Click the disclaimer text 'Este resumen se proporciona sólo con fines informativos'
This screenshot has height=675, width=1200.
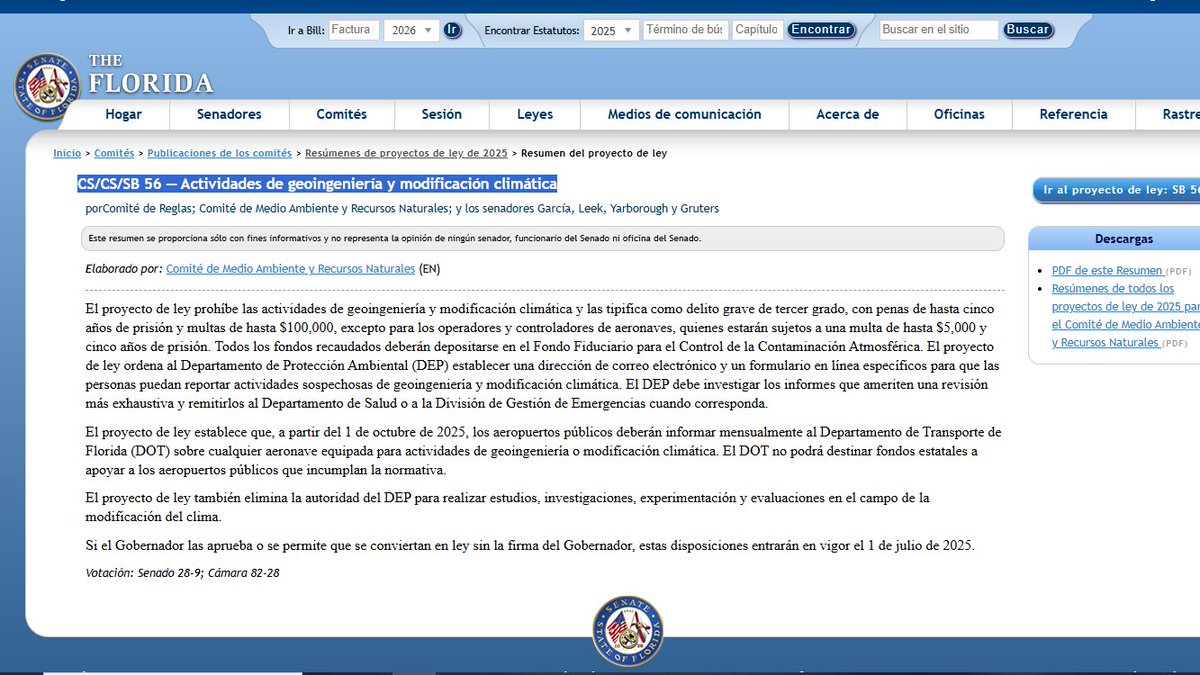395,238
